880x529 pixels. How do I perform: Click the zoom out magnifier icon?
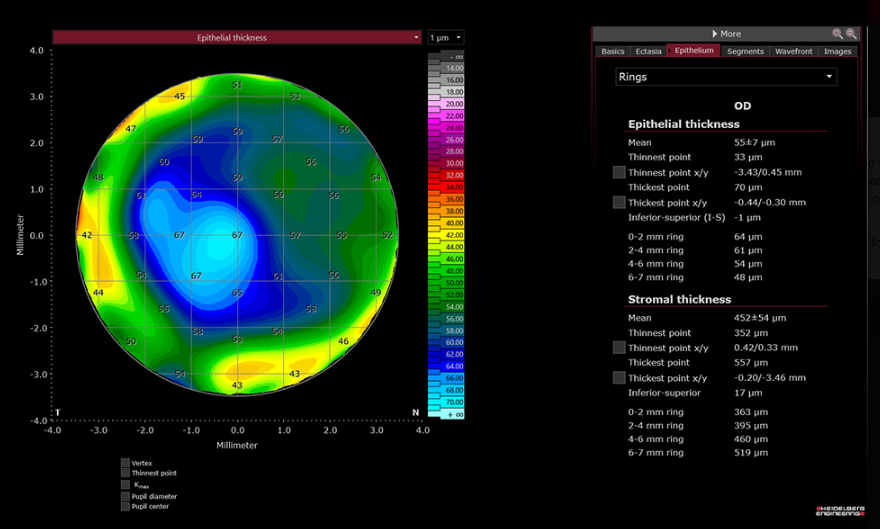851,34
